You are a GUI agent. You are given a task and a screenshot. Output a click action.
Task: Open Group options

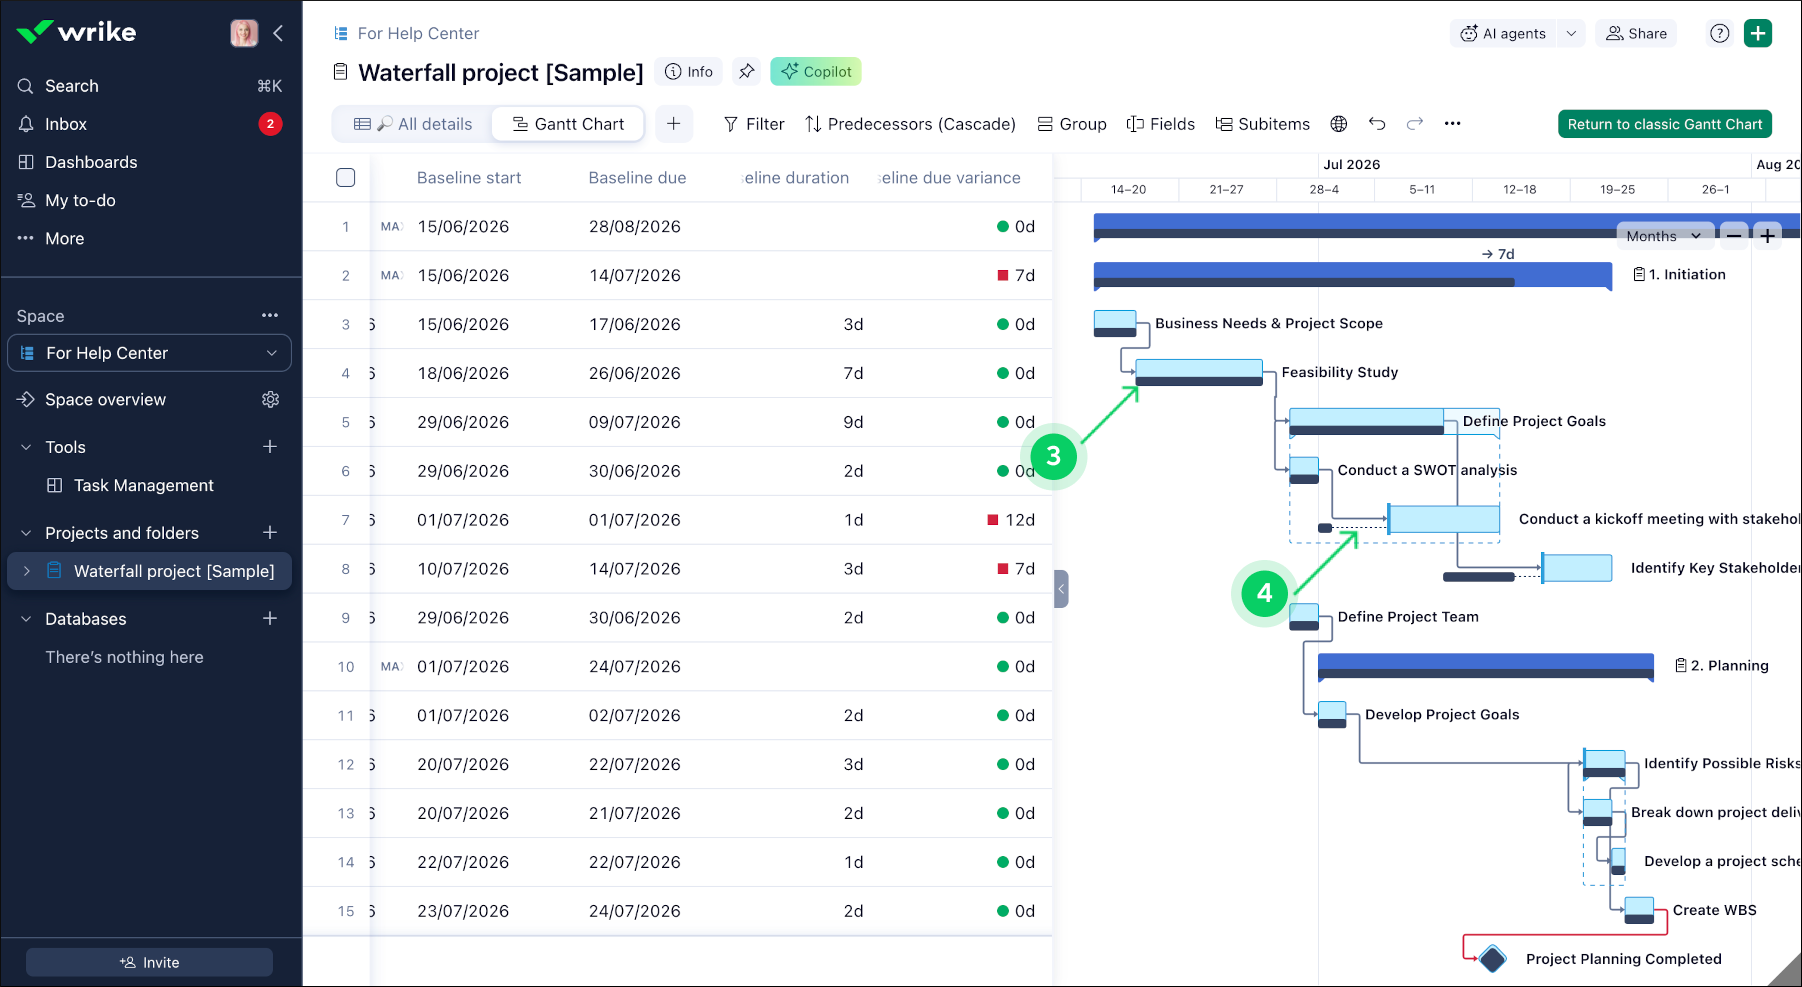coord(1072,124)
